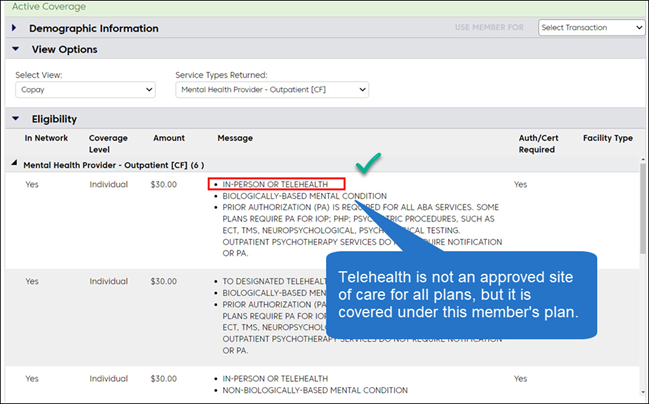This screenshot has width=649, height=404.
Task: Click the Coverage Level column header
Action: click(108, 144)
